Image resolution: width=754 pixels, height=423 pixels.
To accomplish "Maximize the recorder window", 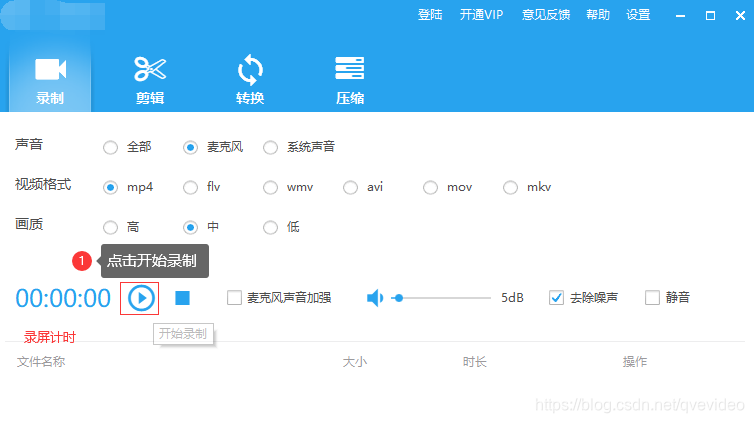I will point(710,16).
